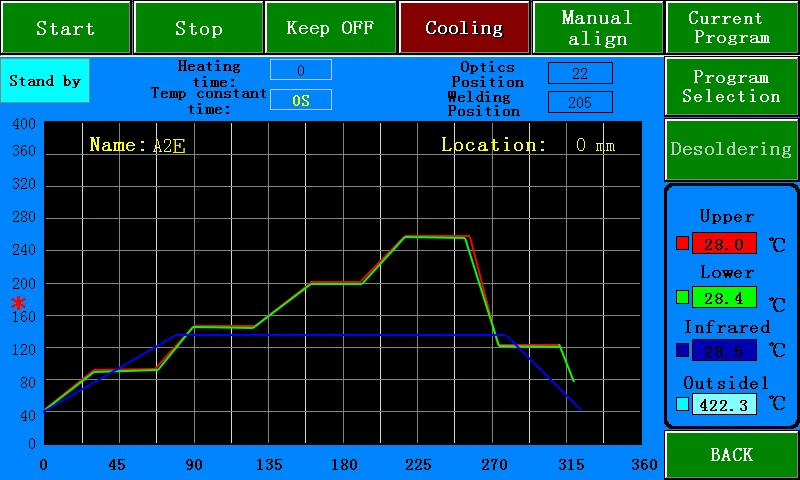Open Current Program
Image resolution: width=800 pixels, height=480 pixels.
pyautogui.click(x=732, y=28)
